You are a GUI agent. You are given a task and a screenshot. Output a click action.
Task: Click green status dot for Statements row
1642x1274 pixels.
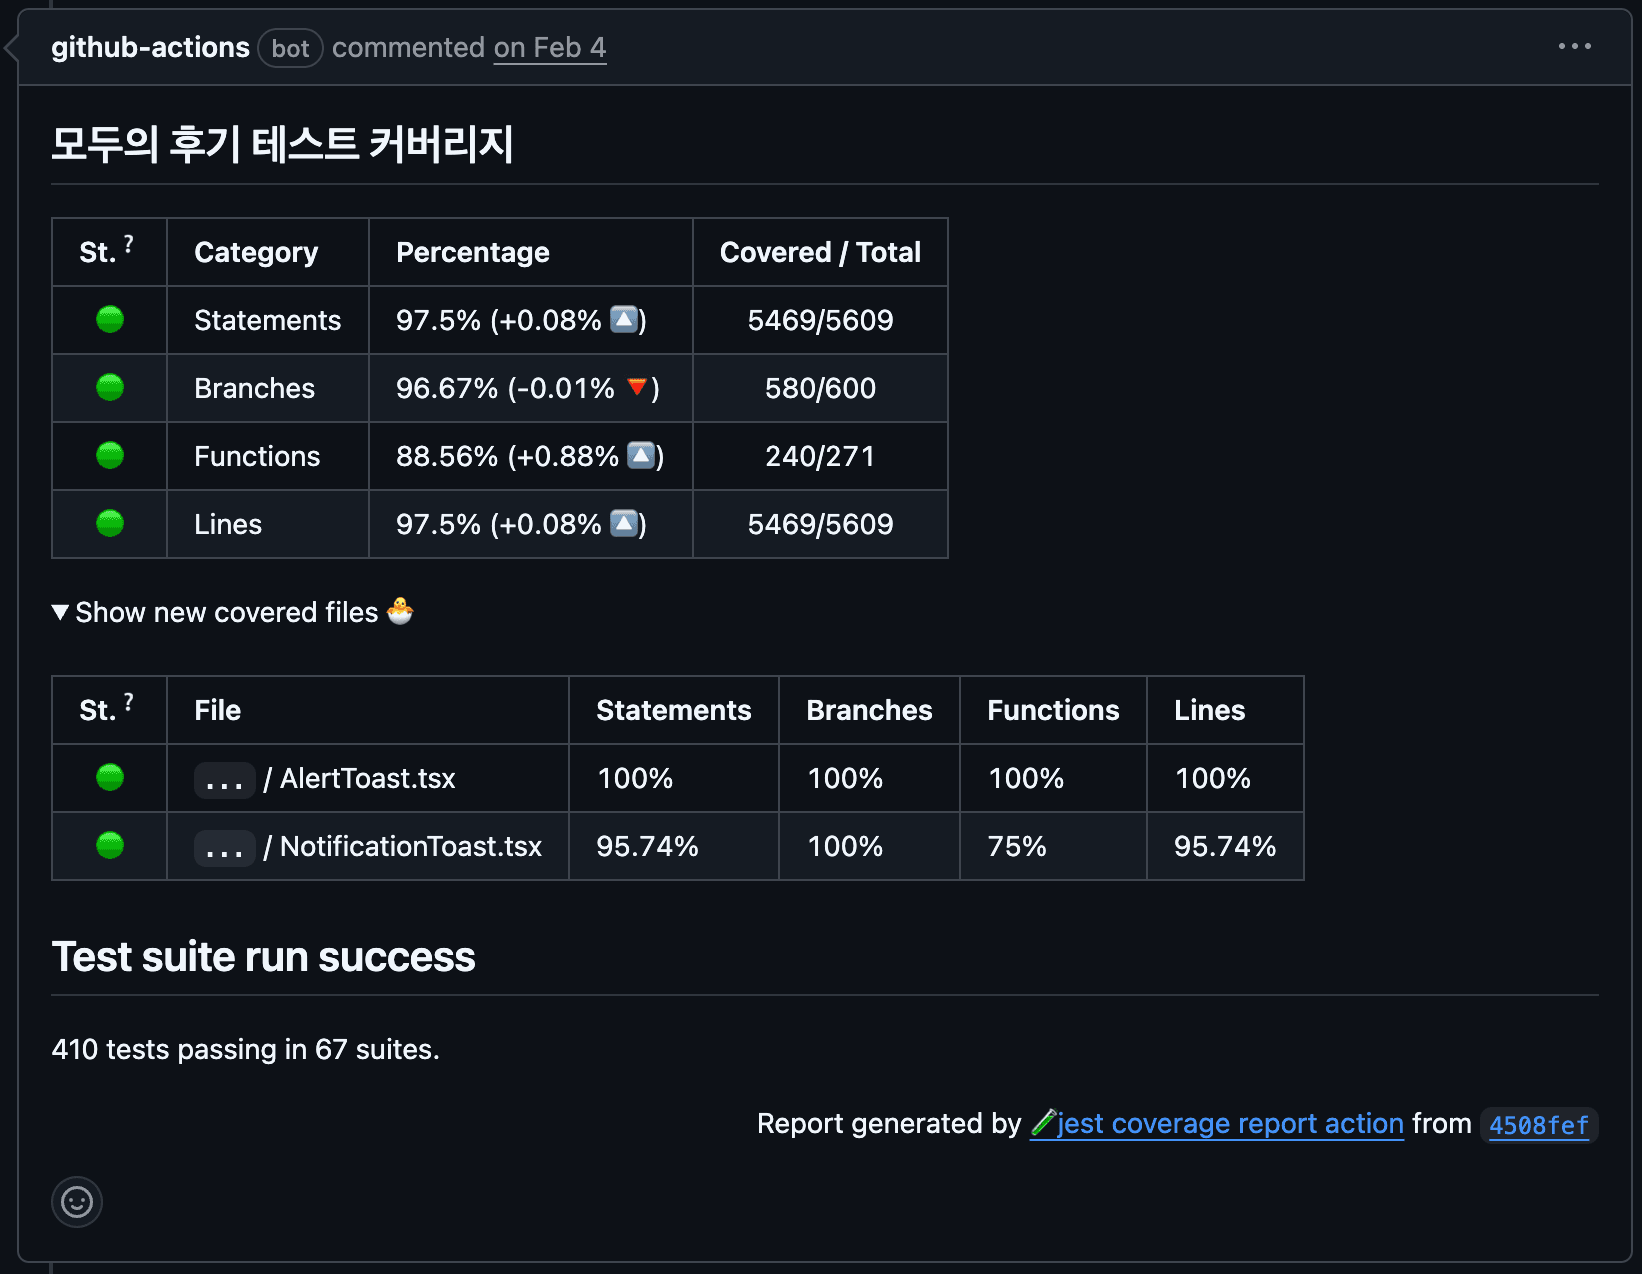110,320
